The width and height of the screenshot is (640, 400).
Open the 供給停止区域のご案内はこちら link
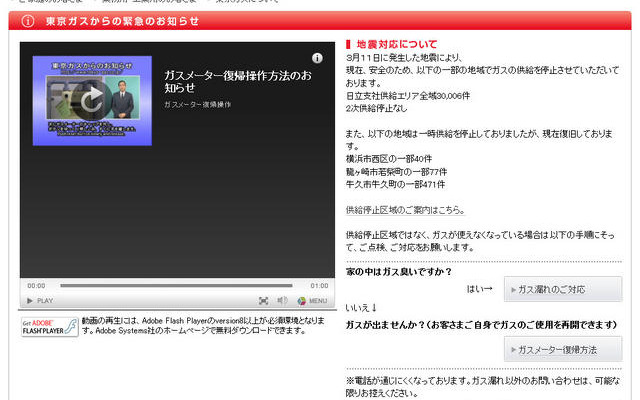pos(405,210)
